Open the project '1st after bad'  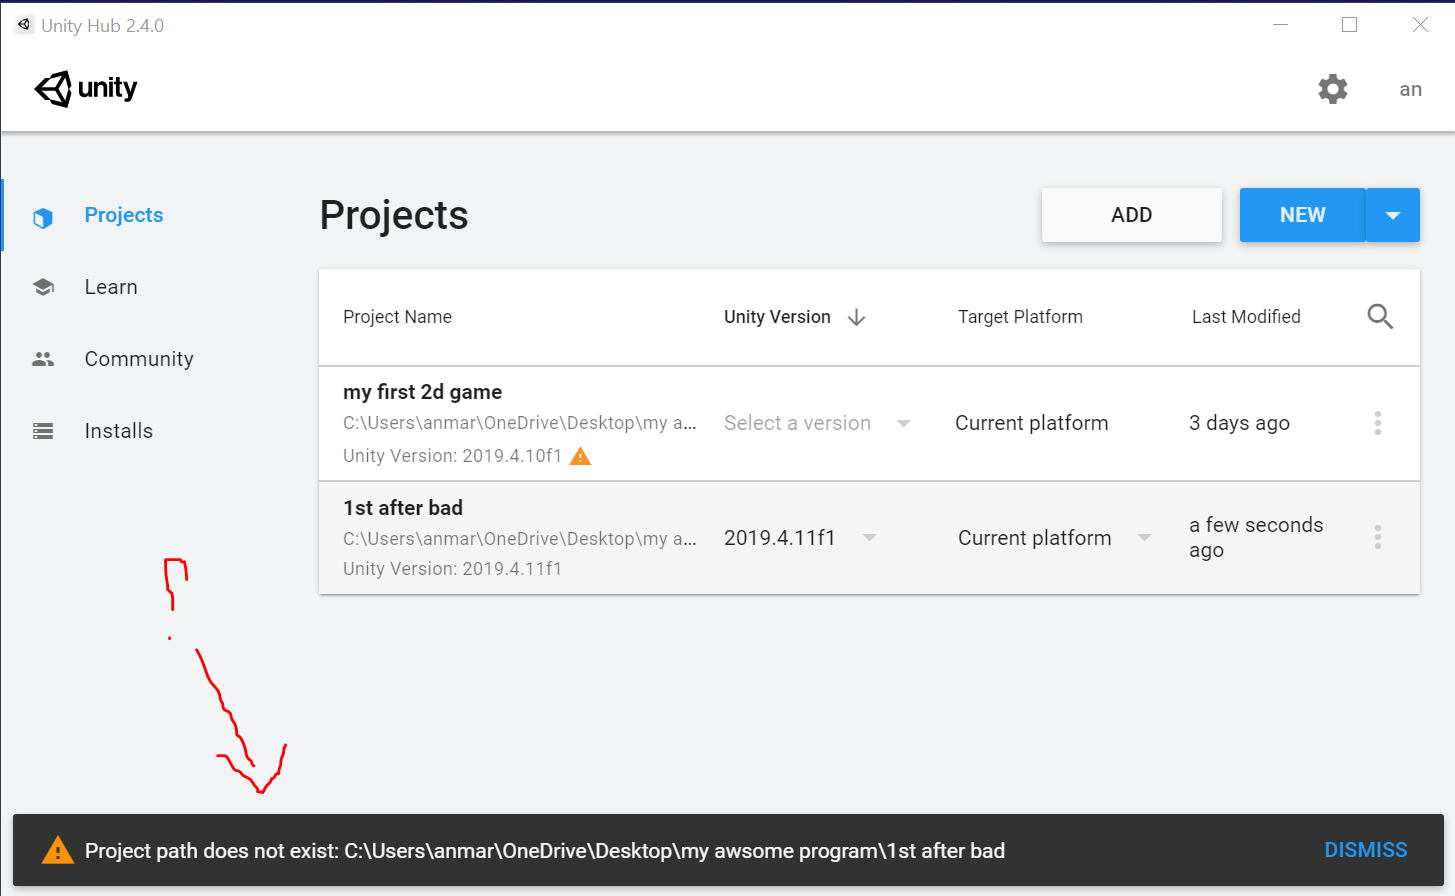click(403, 508)
